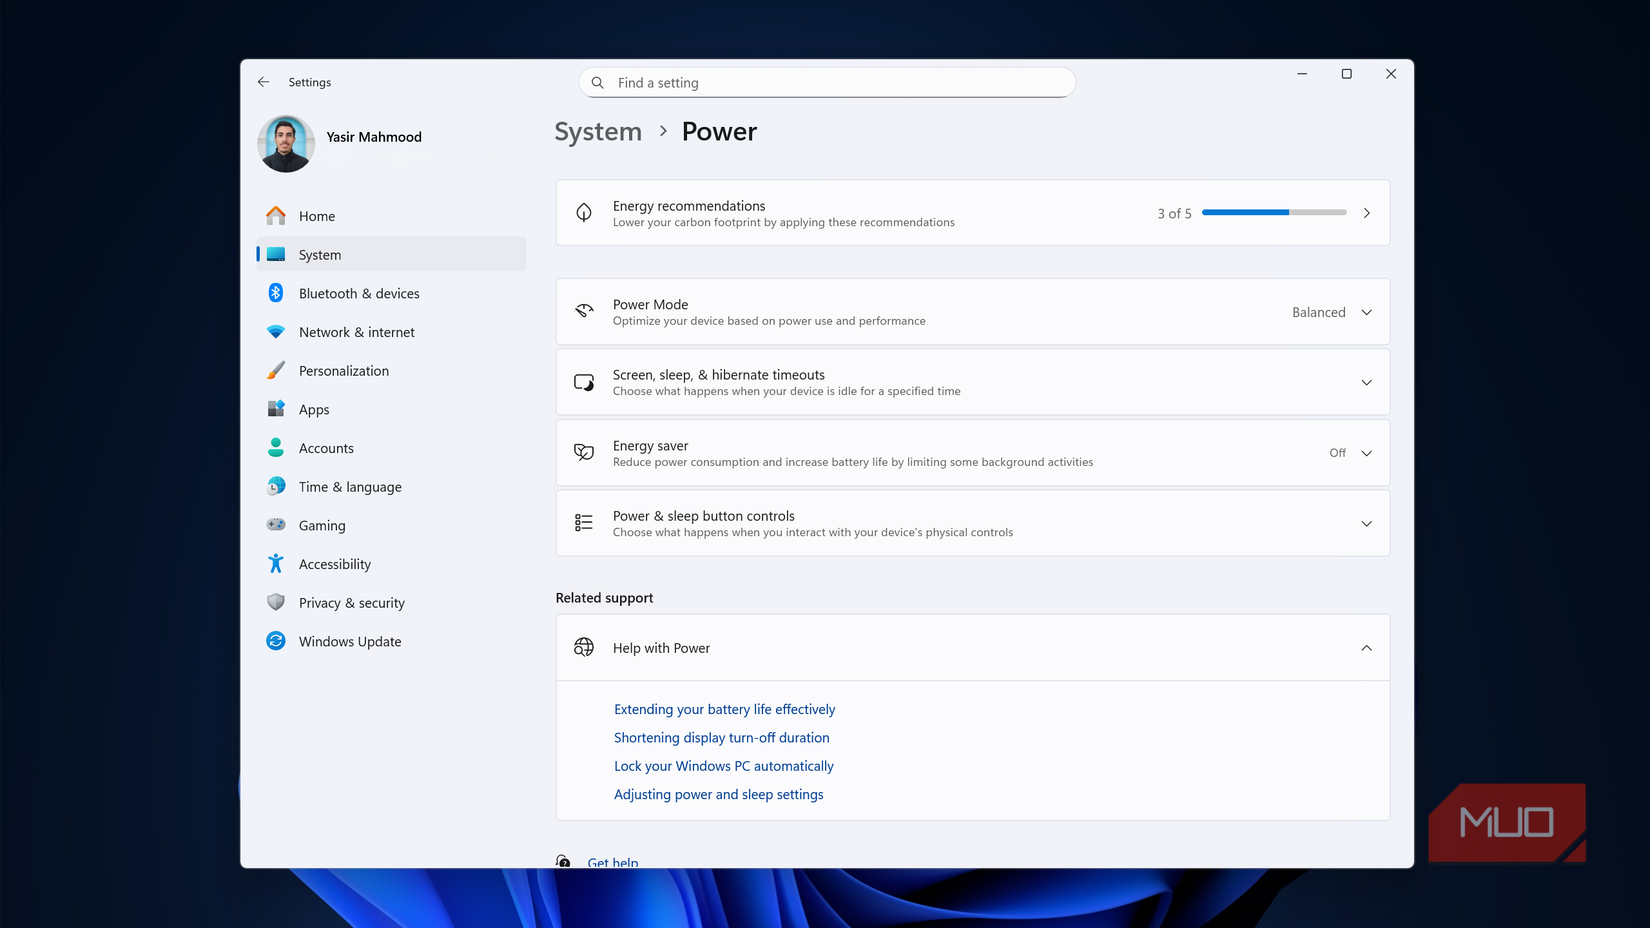
Task: Expand Screen, sleep, & hibernate timeouts
Action: (x=973, y=382)
